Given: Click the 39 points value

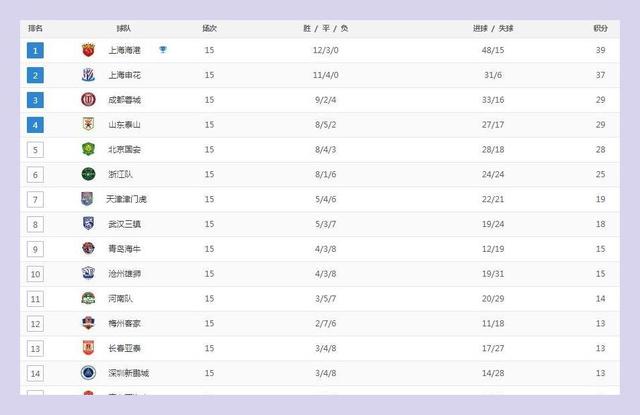Looking at the screenshot, I should pyautogui.click(x=600, y=50).
